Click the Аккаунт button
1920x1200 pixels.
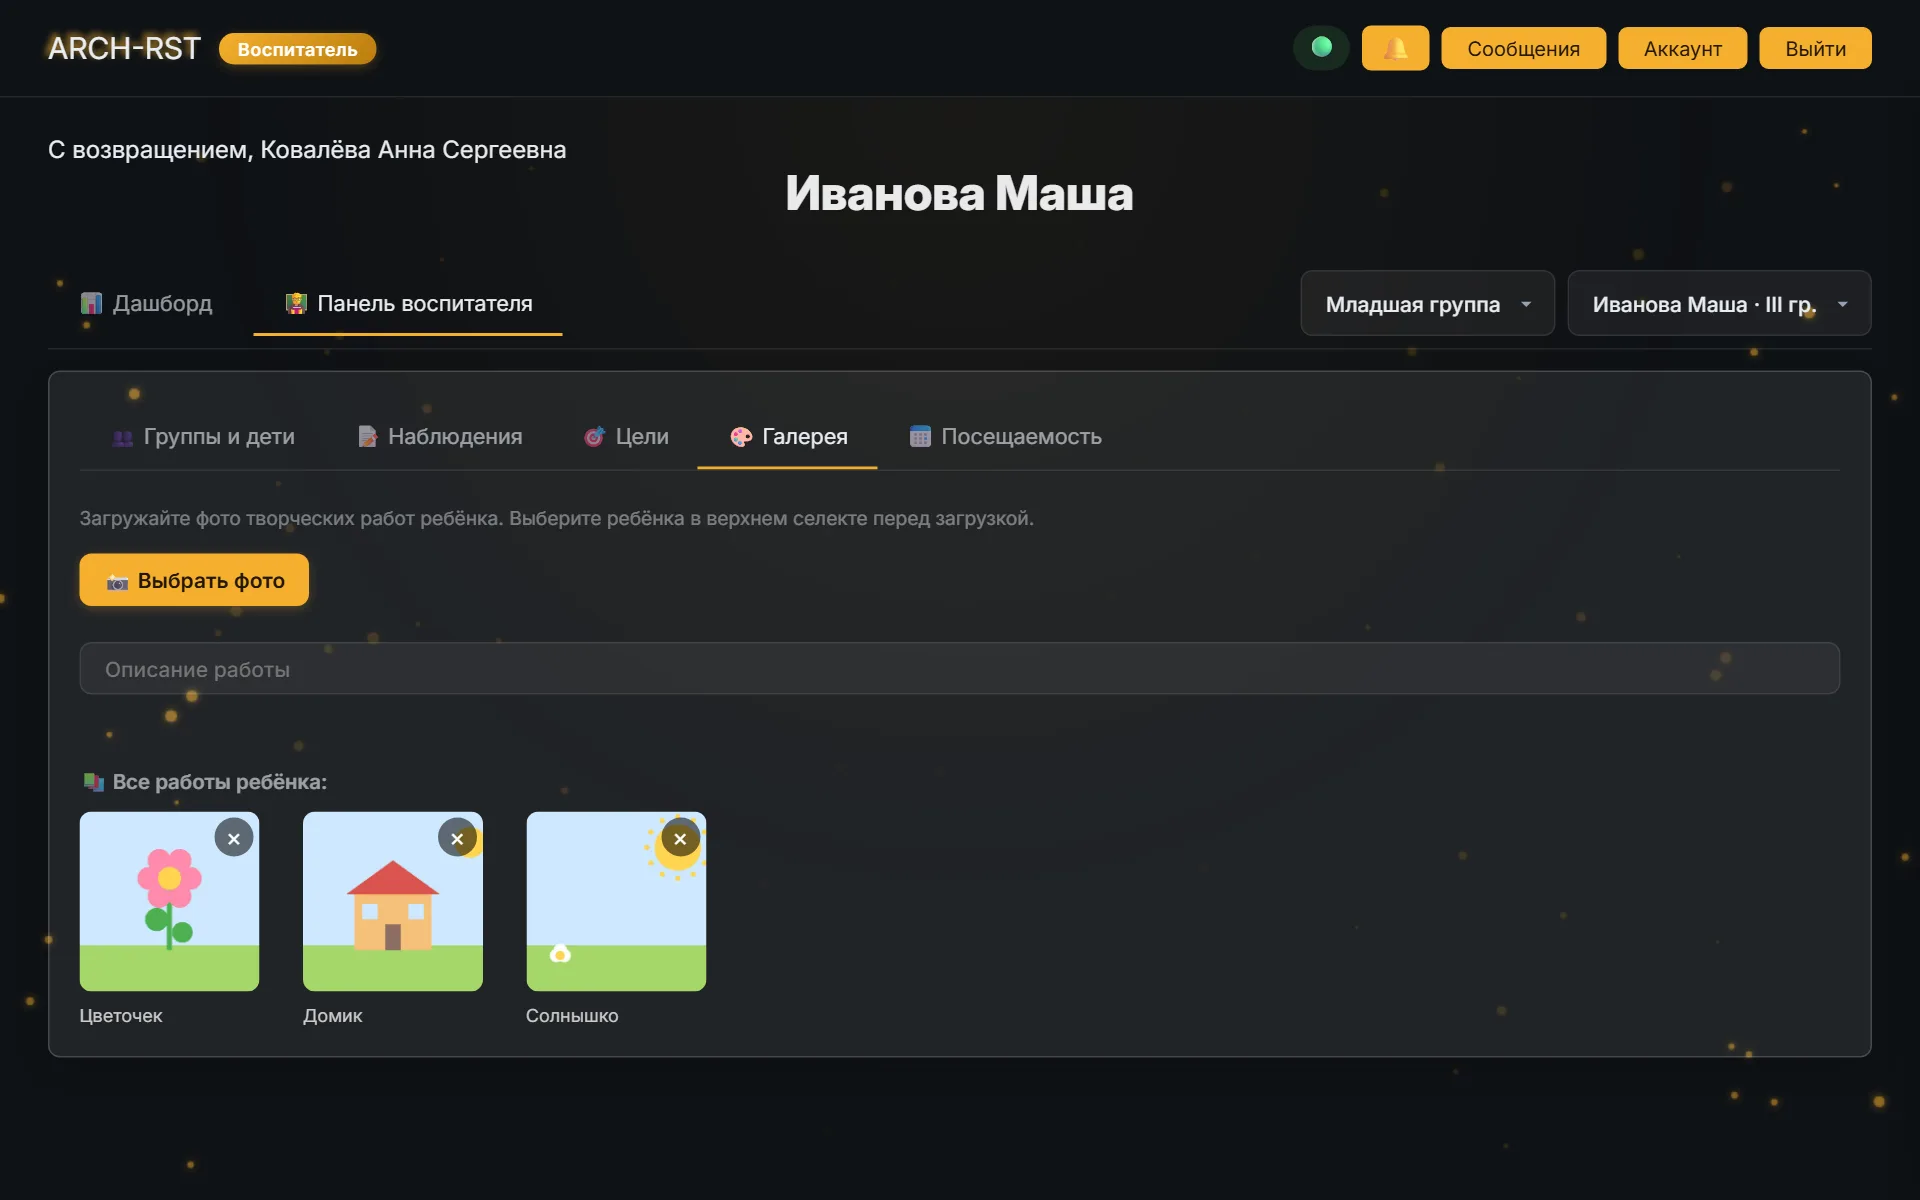[1682, 48]
